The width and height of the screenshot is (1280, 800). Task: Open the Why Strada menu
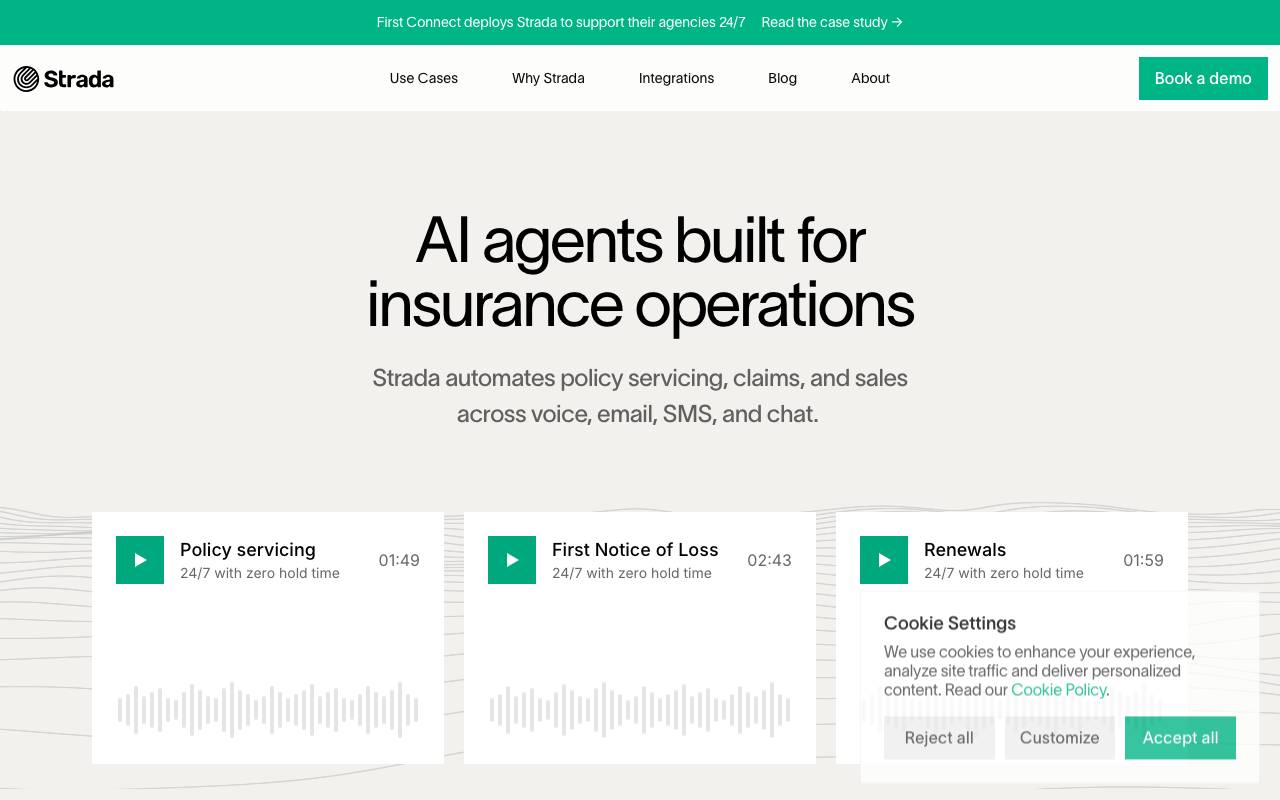pyautogui.click(x=548, y=78)
